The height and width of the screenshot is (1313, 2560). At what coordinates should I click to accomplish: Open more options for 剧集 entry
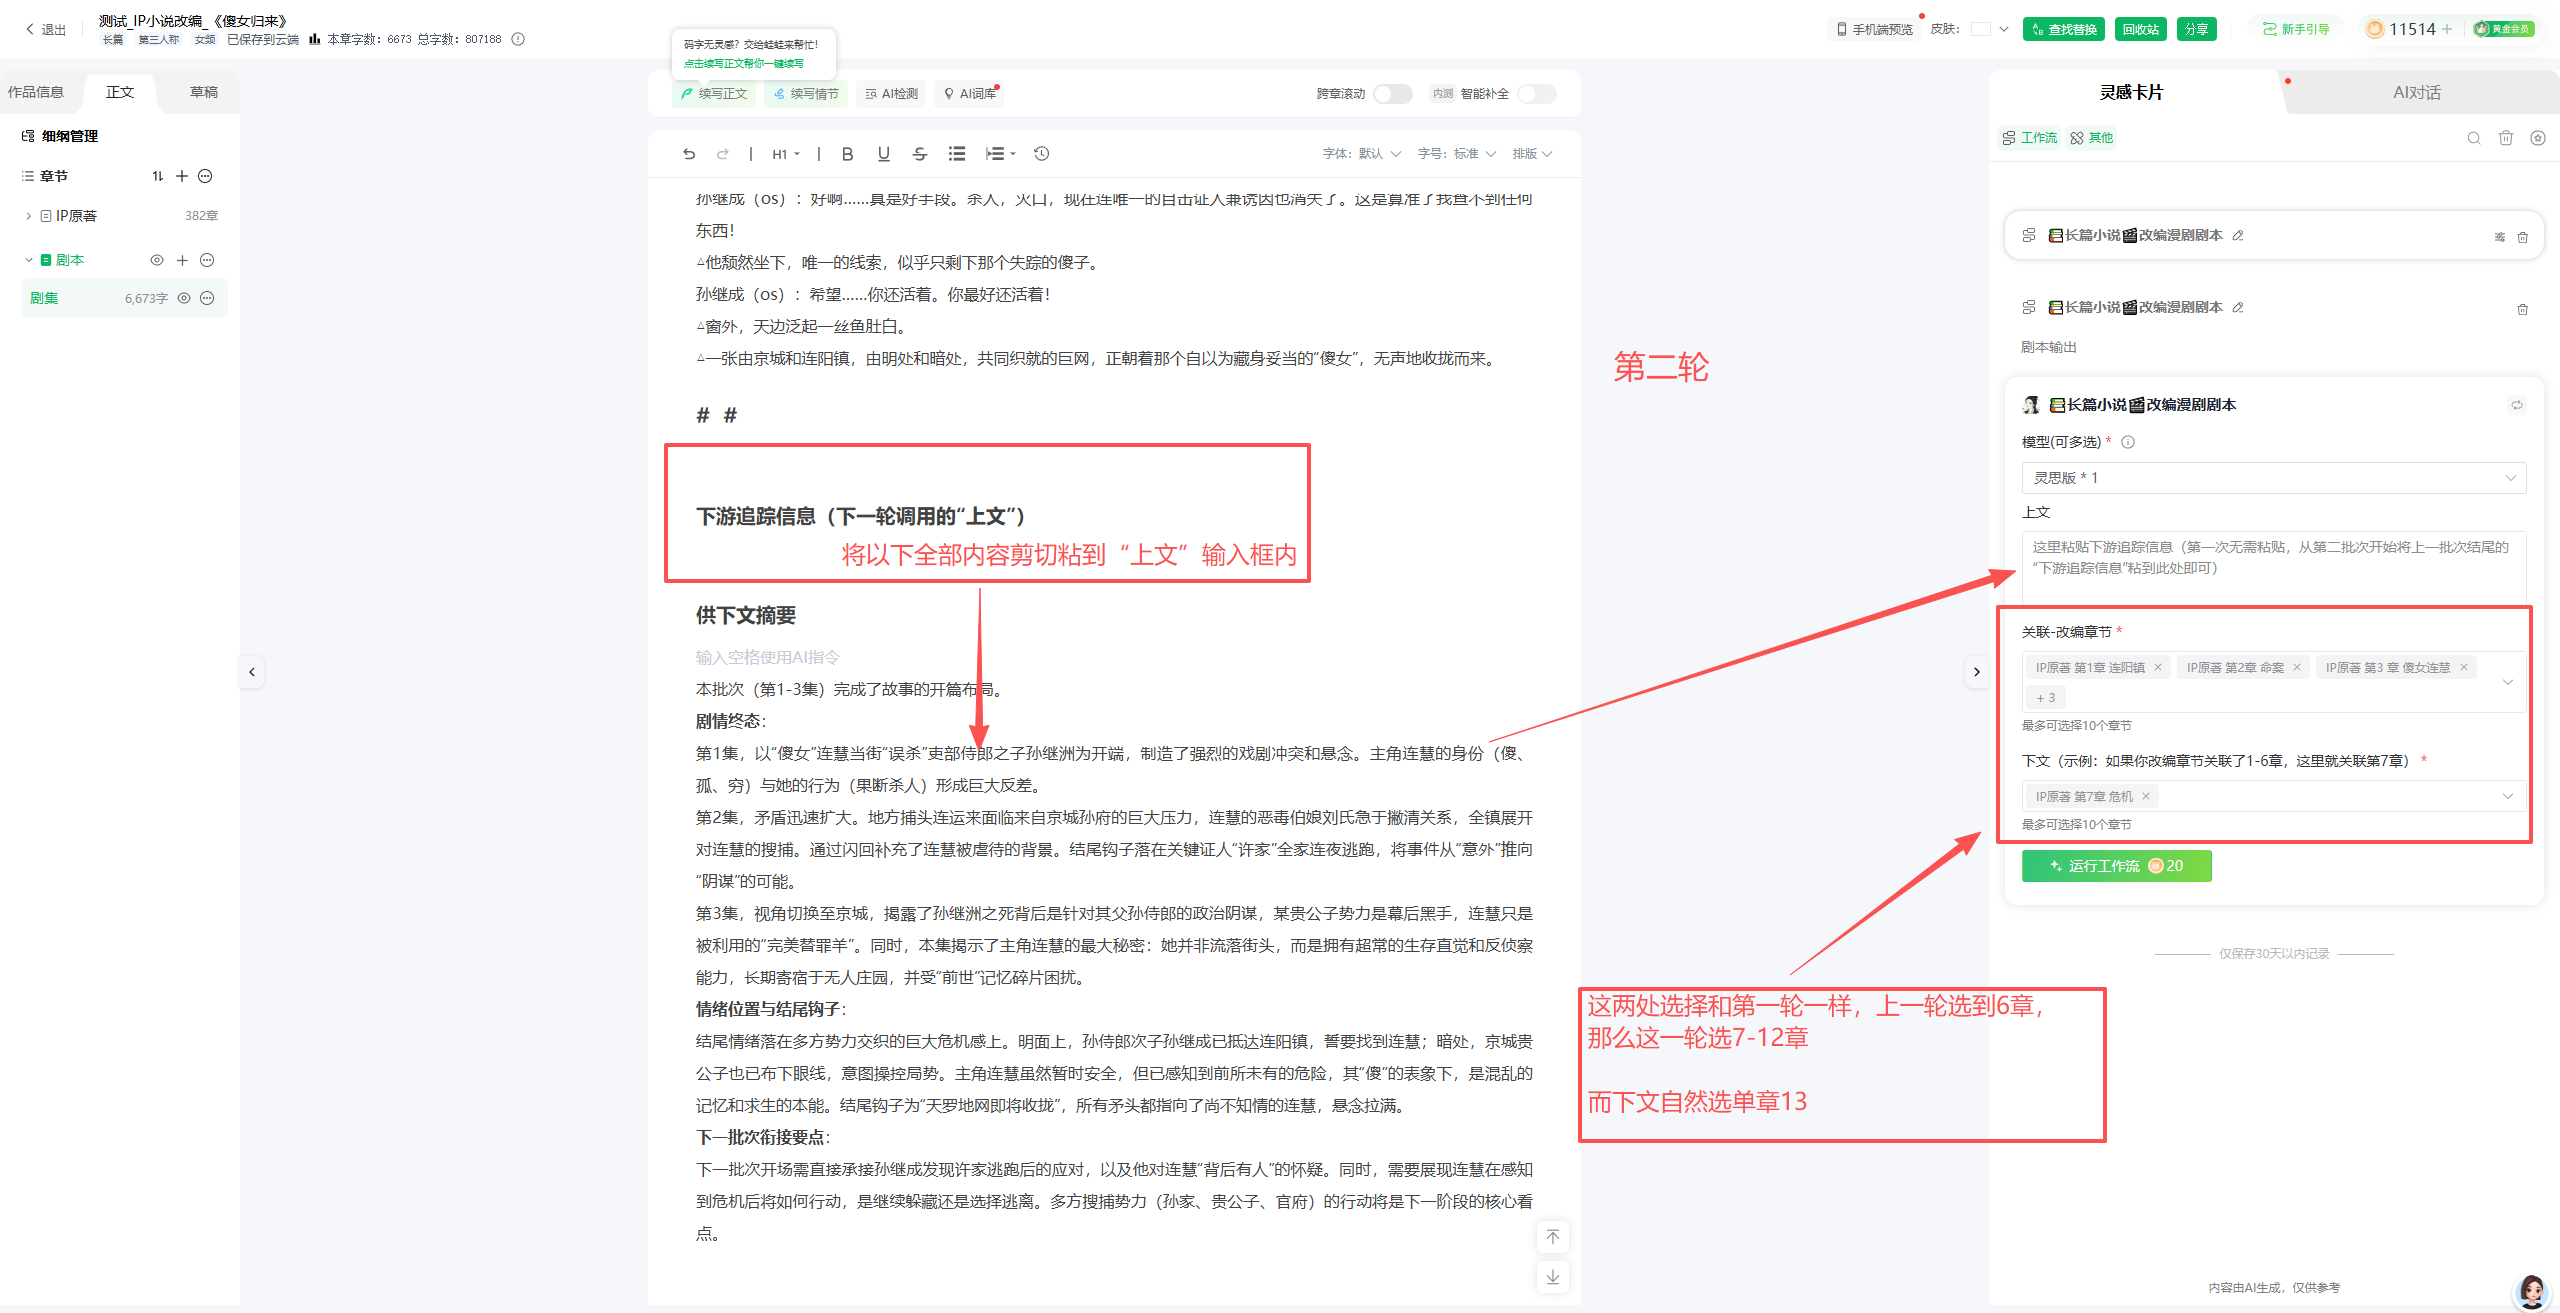point(207,298)
